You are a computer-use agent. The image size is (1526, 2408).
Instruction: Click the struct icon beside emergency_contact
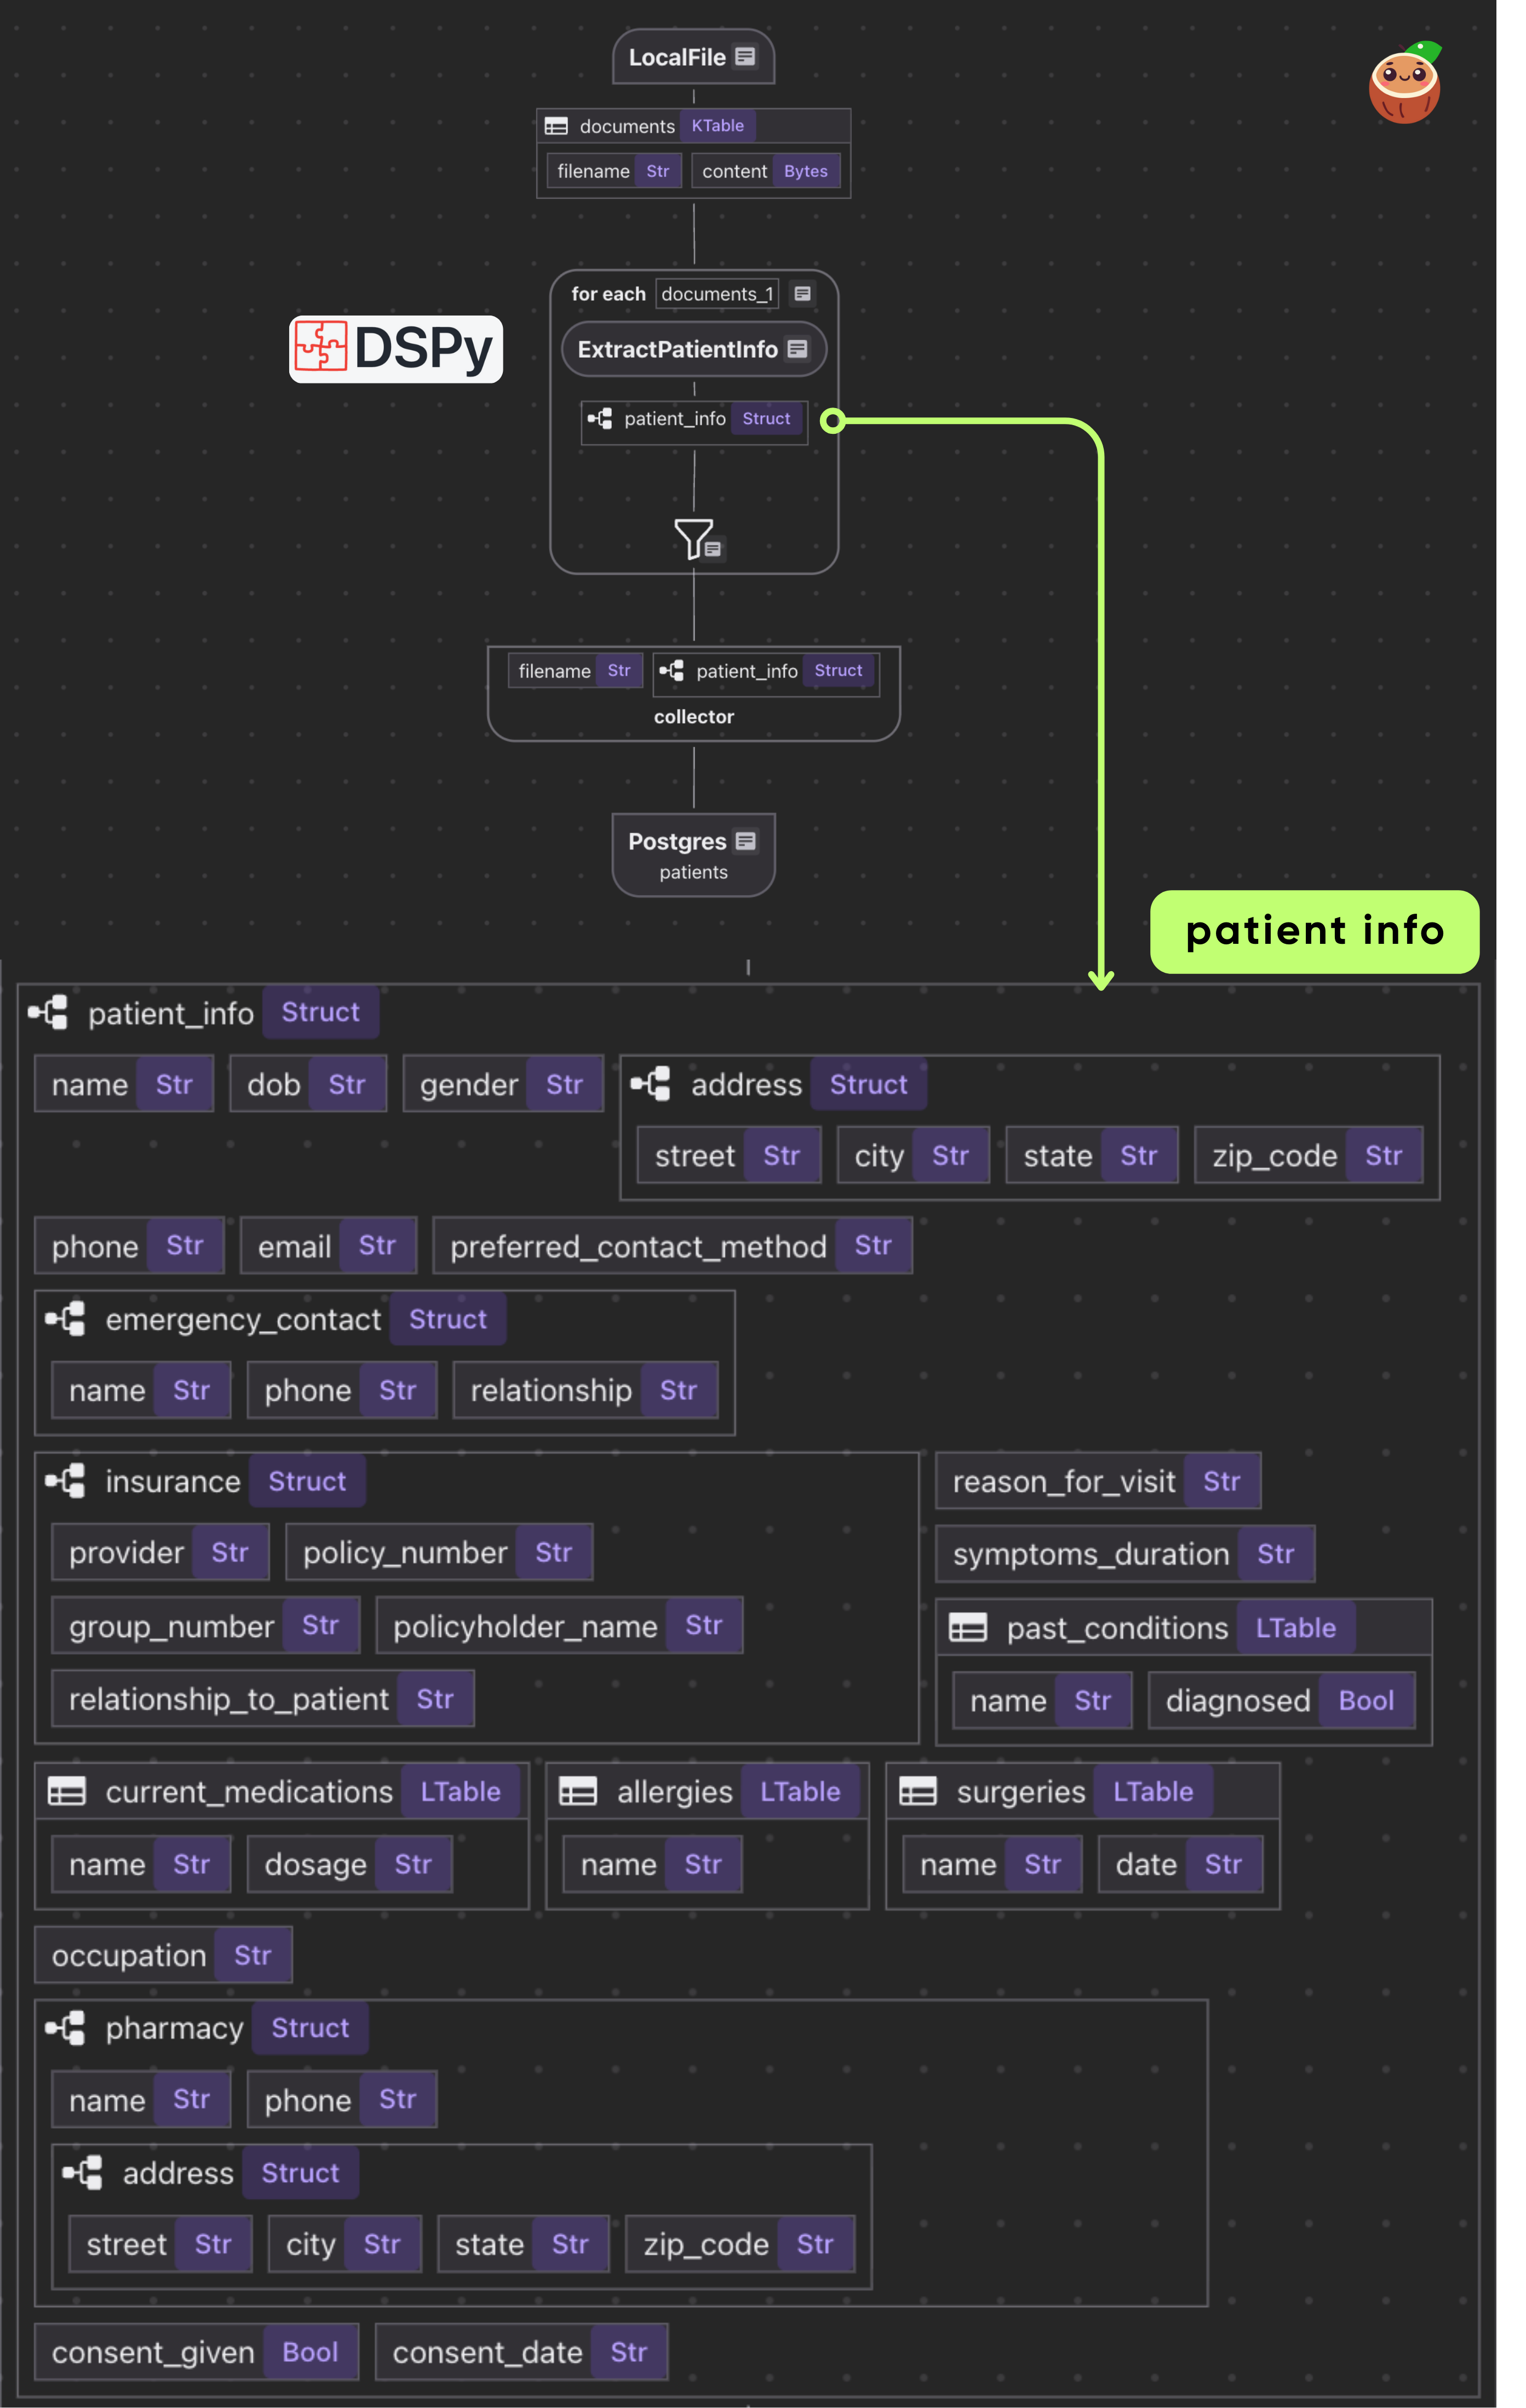[67, 1318]
